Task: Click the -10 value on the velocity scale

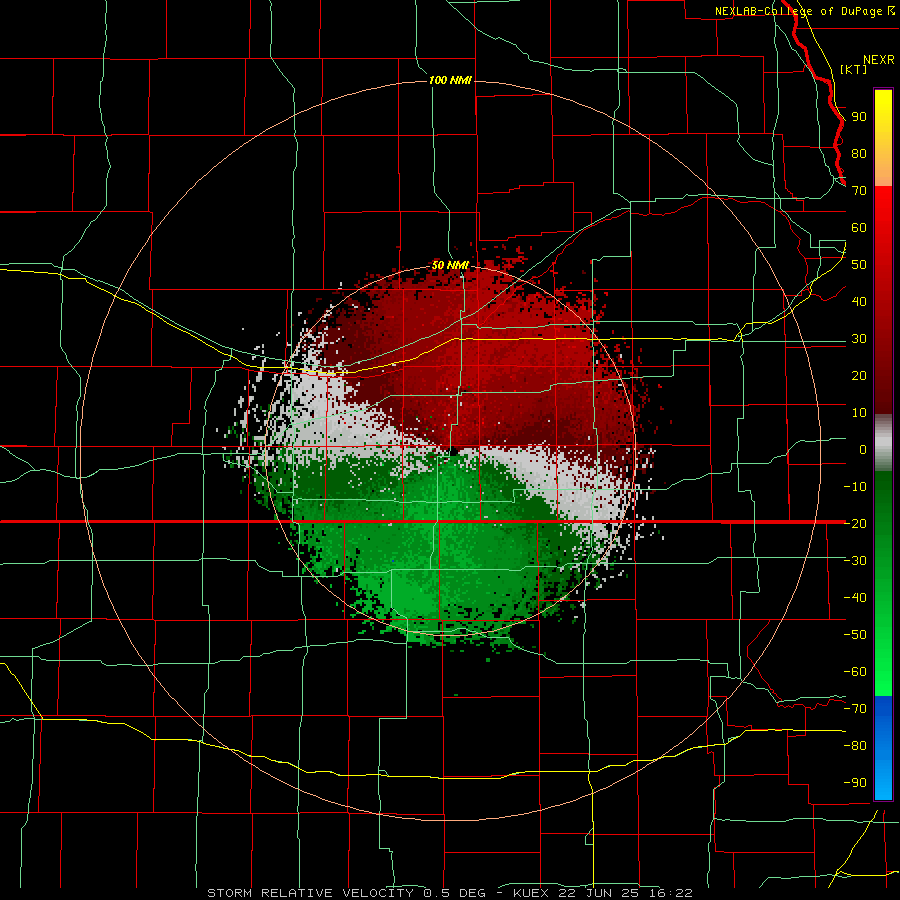Action: 855,487
